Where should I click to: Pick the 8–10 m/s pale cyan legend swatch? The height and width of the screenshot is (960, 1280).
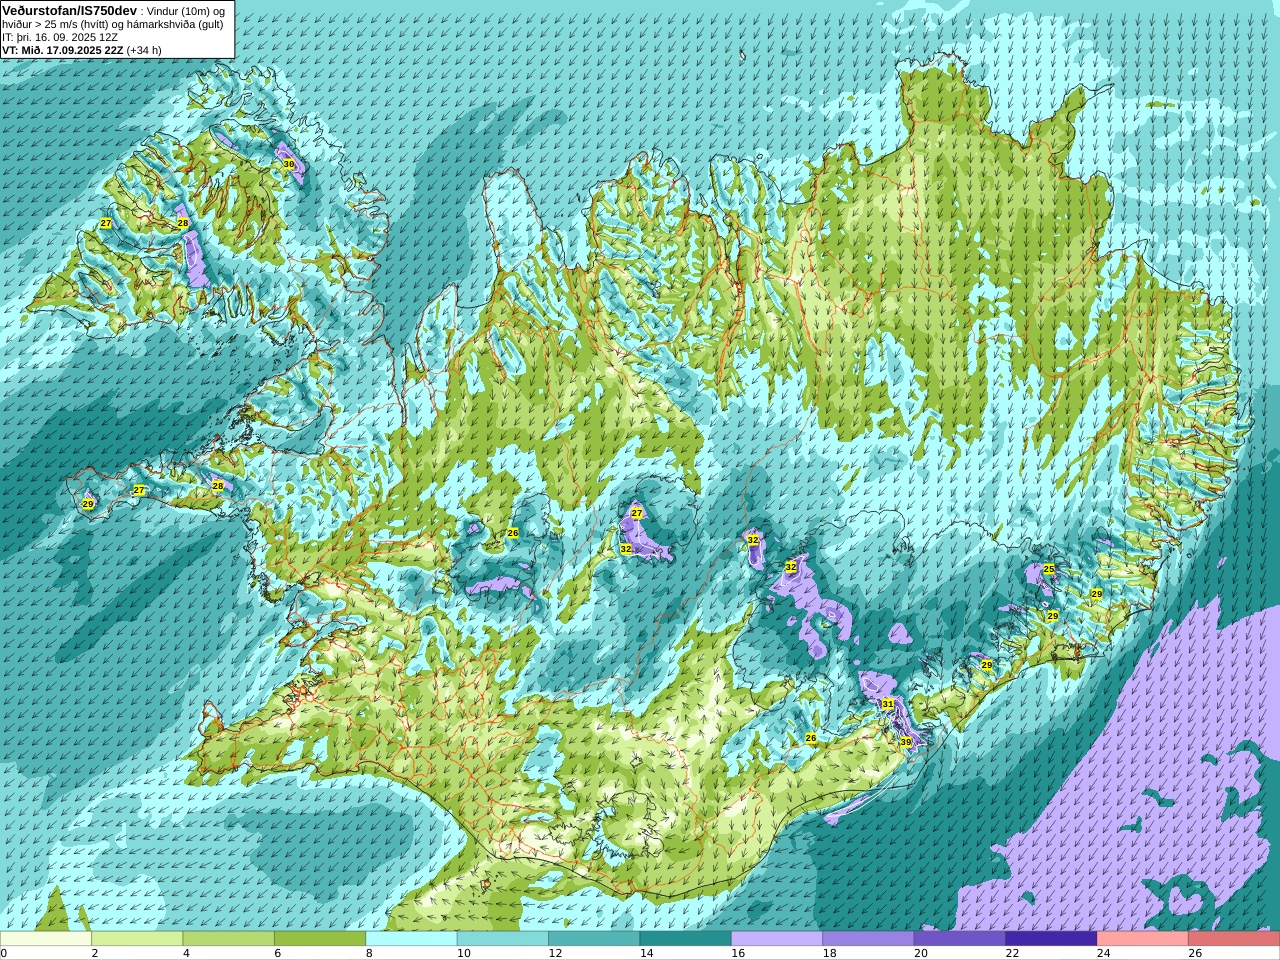click(x=411, y=939)
